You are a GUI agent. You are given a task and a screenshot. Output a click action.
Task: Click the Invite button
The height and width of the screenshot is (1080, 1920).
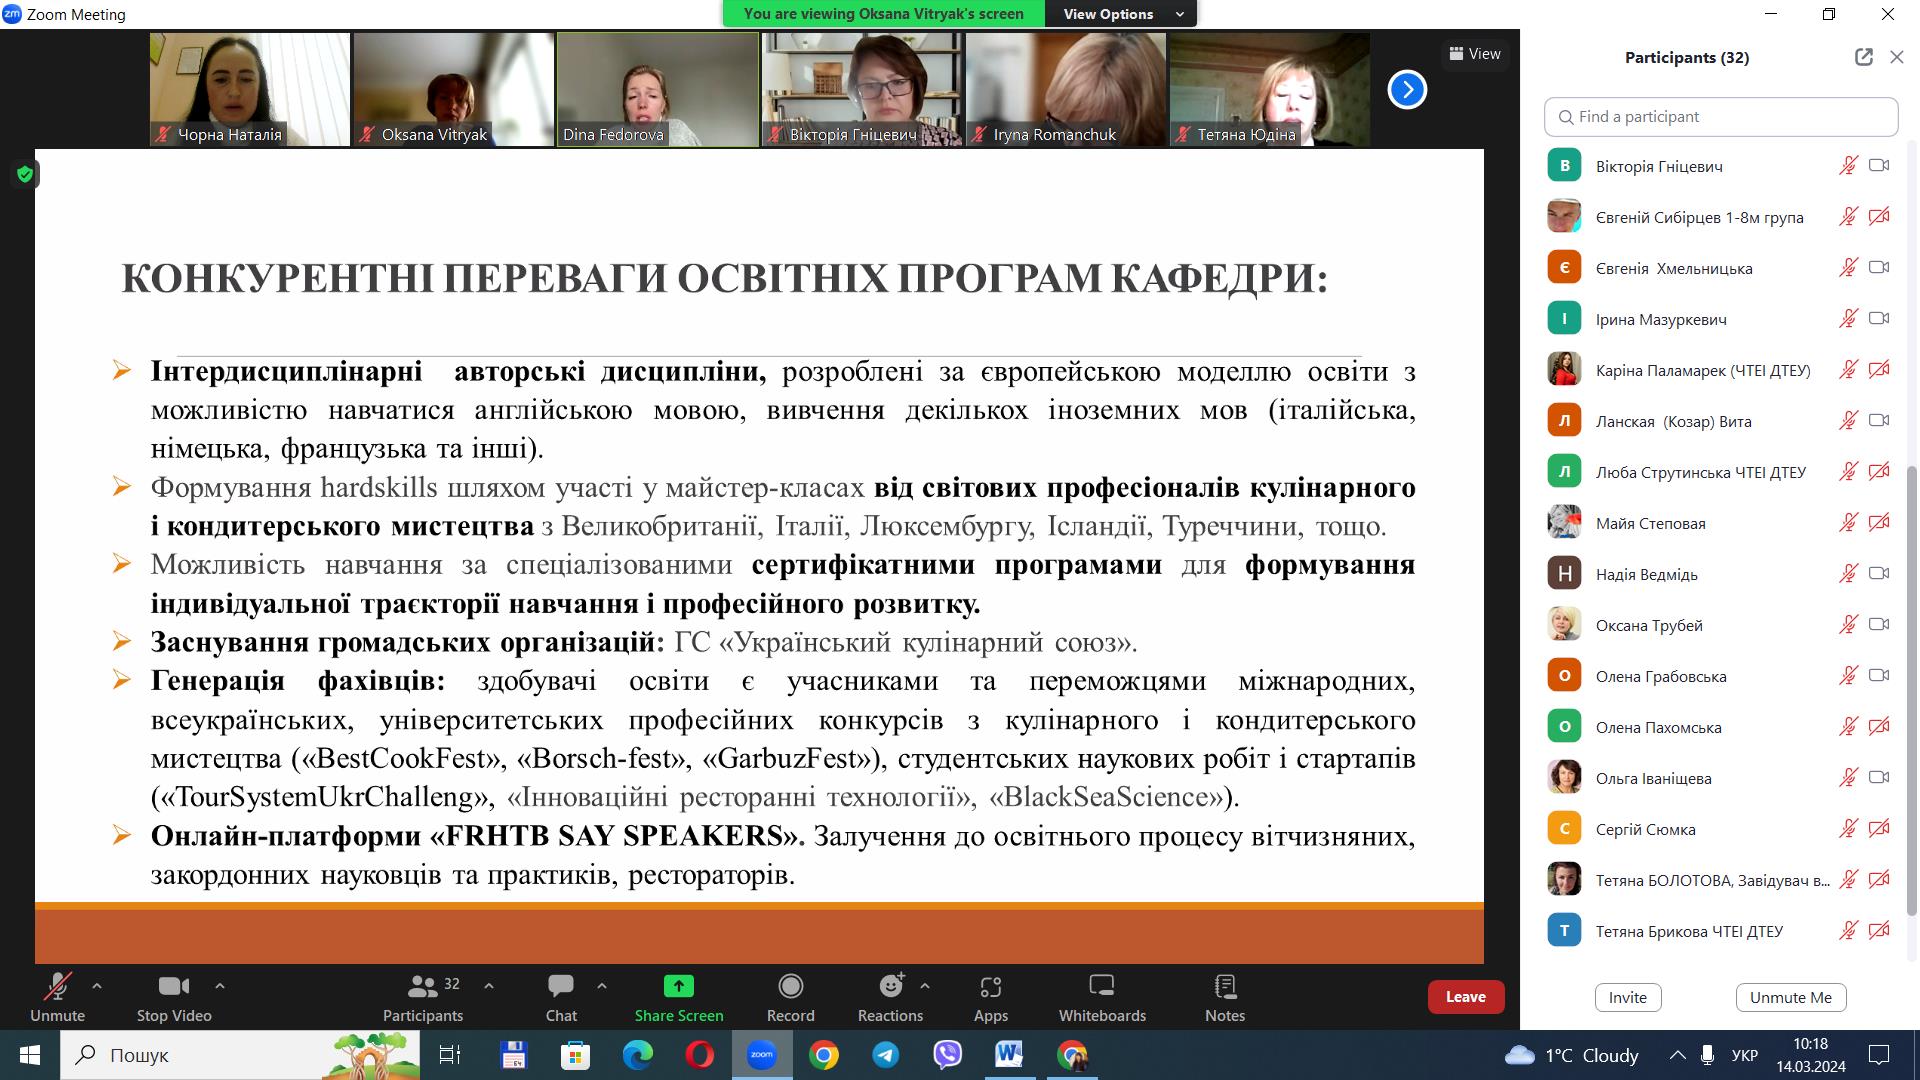1627,997
